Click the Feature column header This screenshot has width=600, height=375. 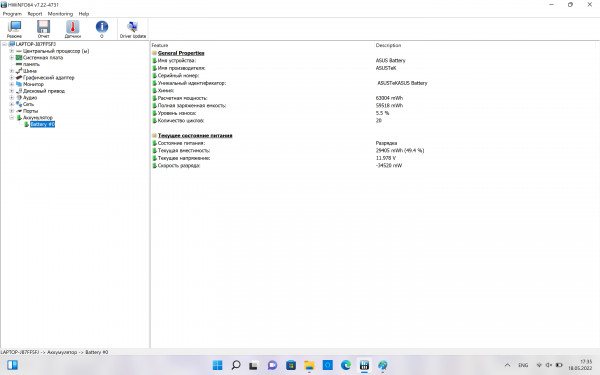tap(160, 45)
